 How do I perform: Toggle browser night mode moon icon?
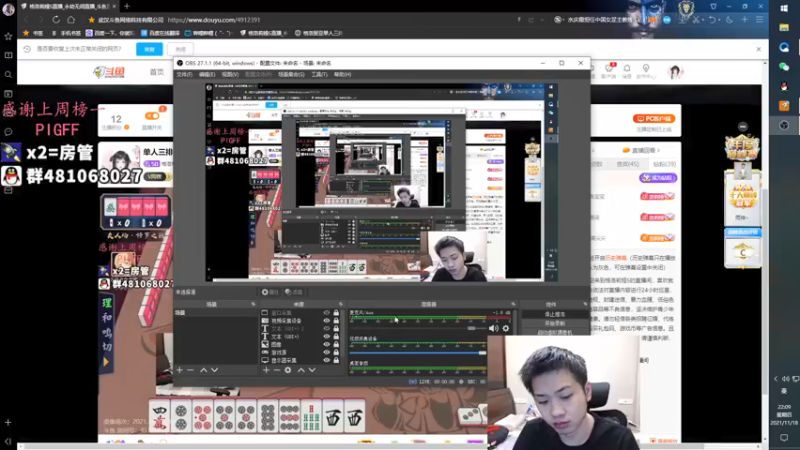coord(730,20)
